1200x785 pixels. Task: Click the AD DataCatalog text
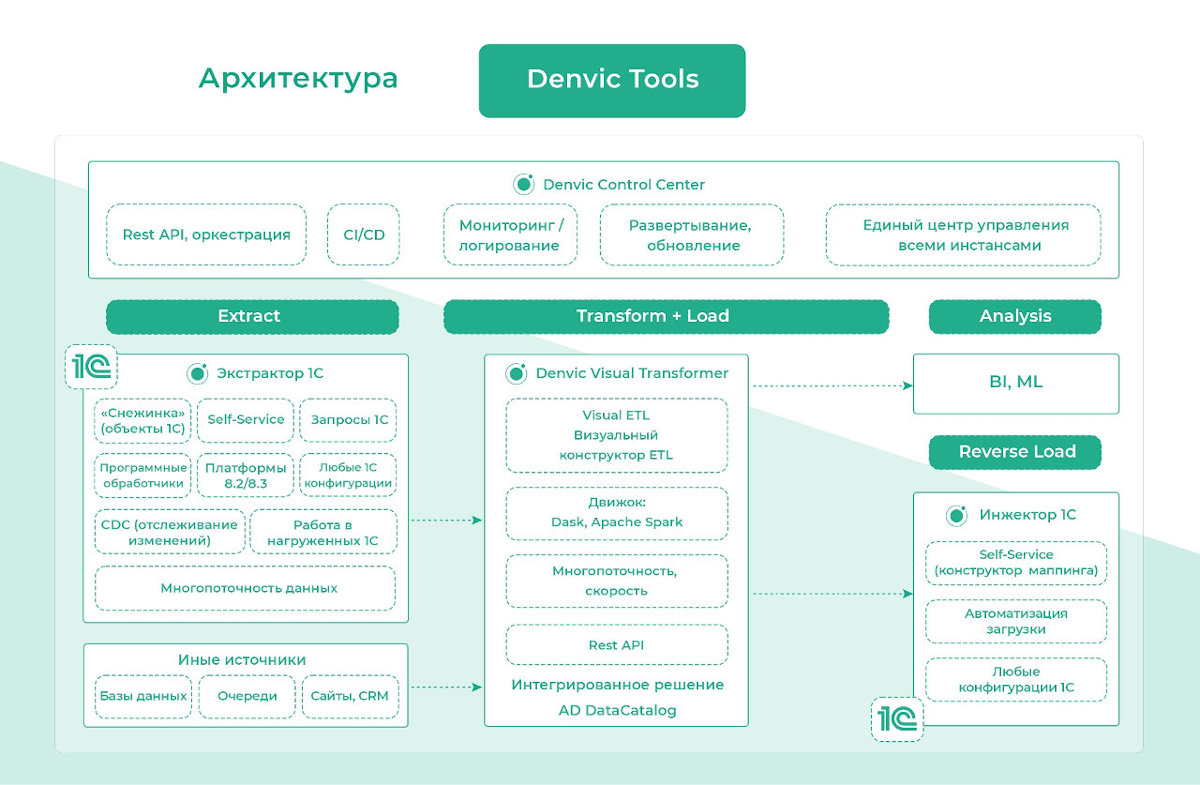click(x=617, y=711)
